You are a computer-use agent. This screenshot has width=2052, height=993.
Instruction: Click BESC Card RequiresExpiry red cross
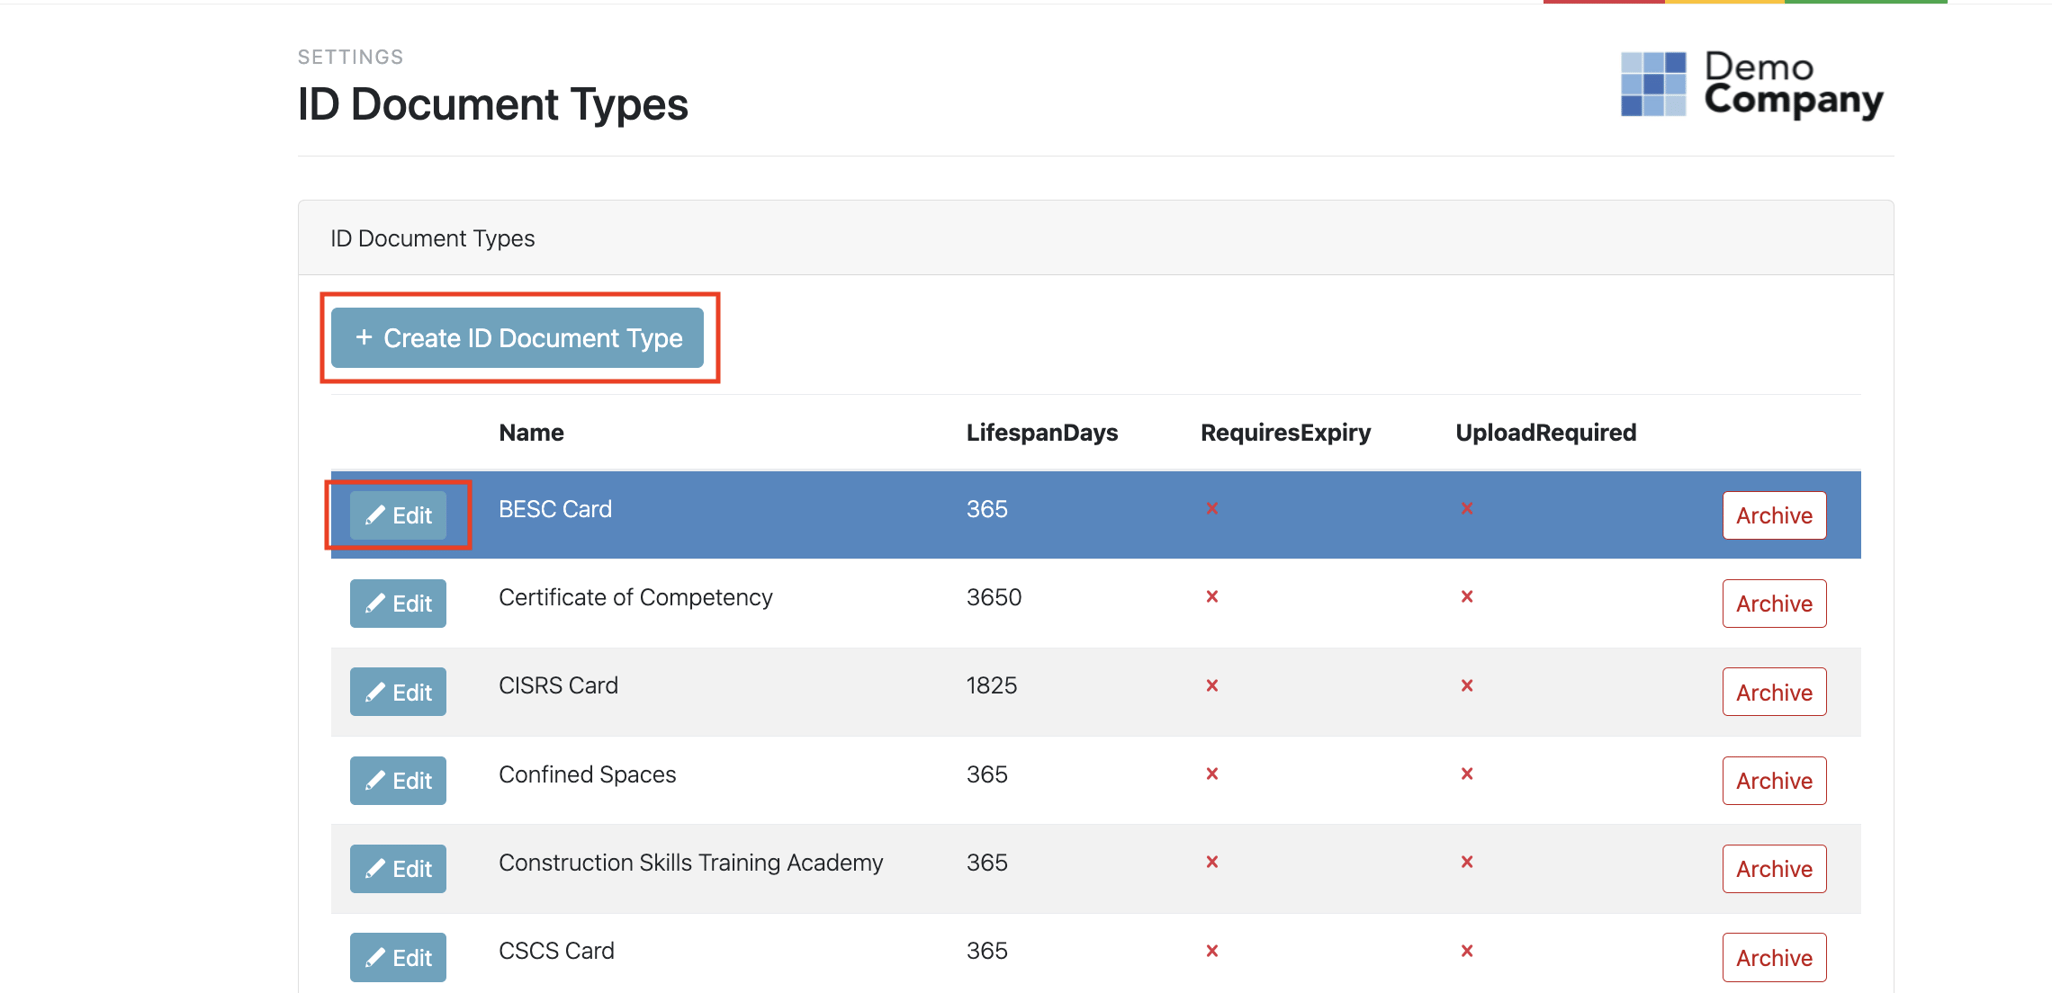pyautogui.click(x=1211, y=509)
